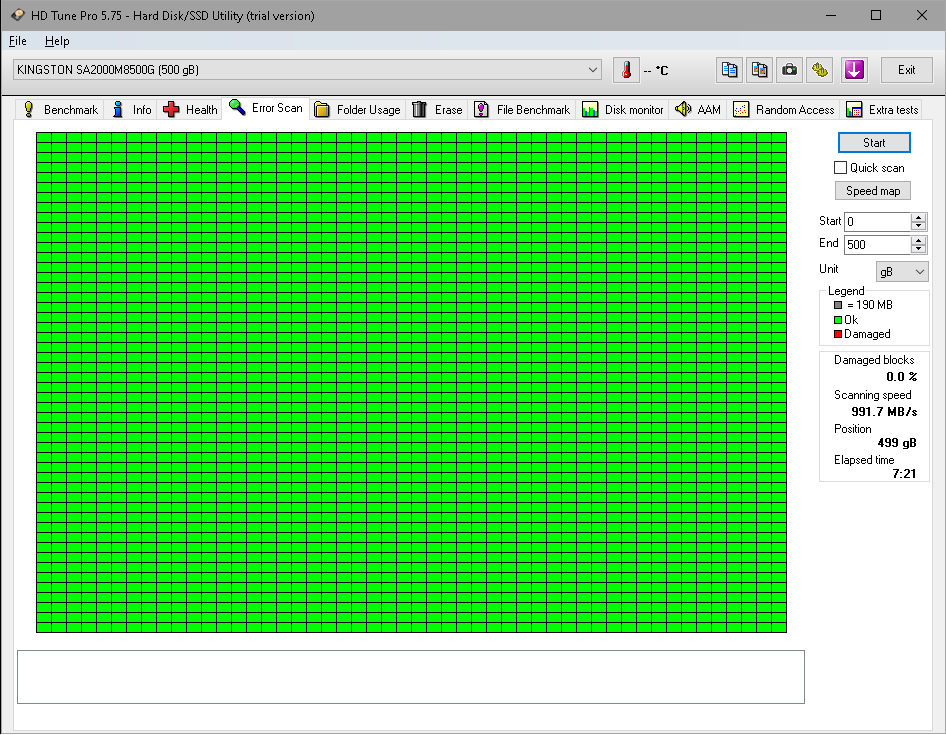
Task: Click the temperature readout -- °C
Action: click(x=656, y=71)
